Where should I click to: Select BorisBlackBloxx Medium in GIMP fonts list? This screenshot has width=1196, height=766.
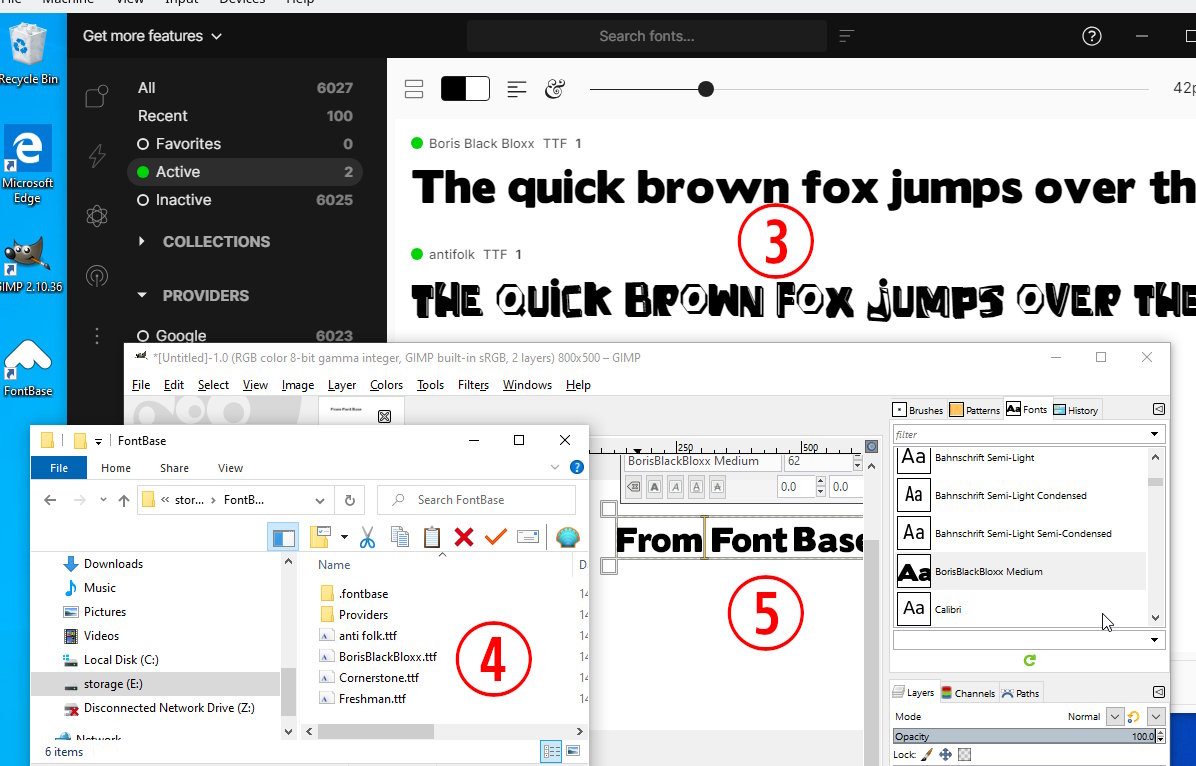(x=1021, y=571)
